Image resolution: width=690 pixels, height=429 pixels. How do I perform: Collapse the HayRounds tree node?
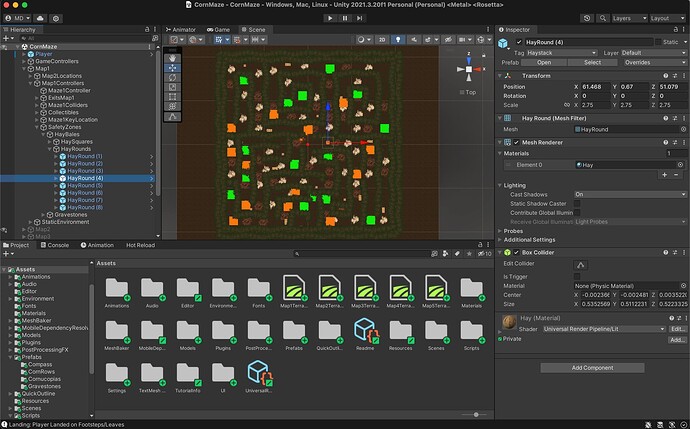(x=50, y=149)
